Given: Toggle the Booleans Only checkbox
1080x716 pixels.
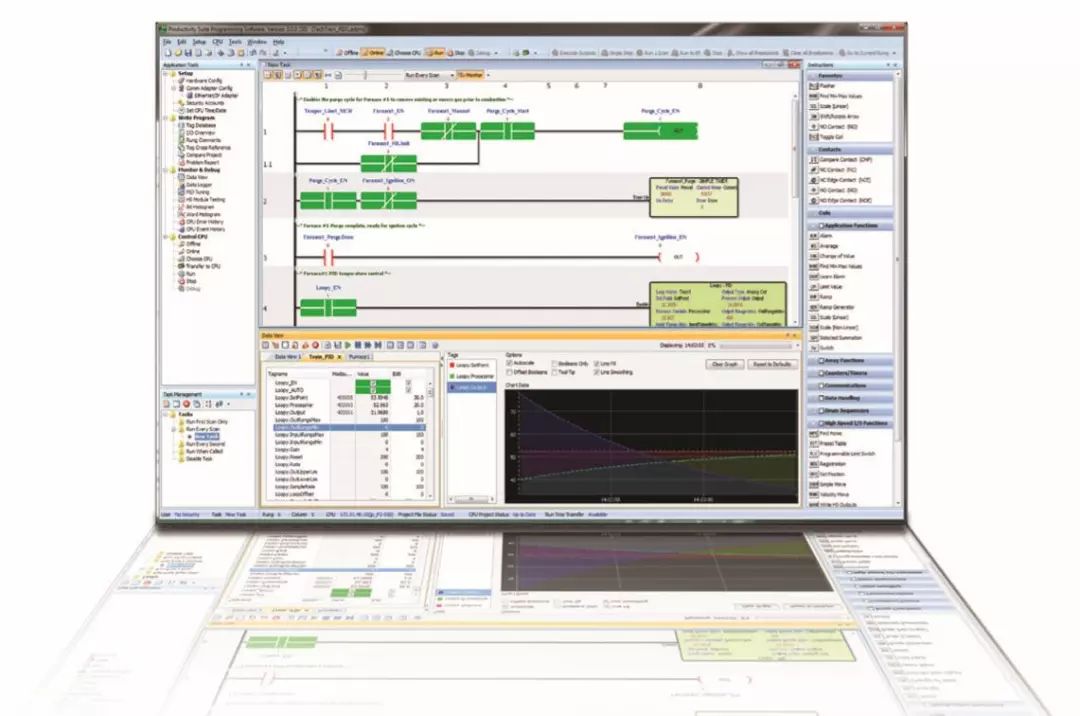Looking at the screenshot, I should (554, 364).
